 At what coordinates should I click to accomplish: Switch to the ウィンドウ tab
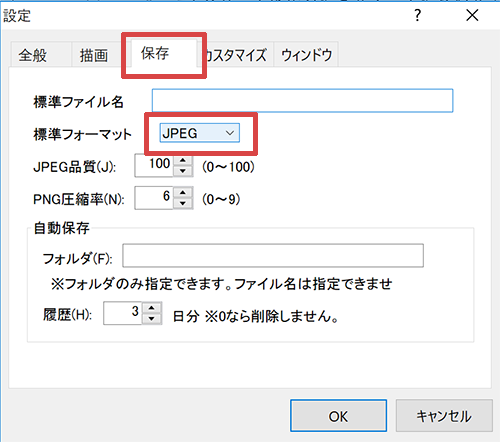306,55
